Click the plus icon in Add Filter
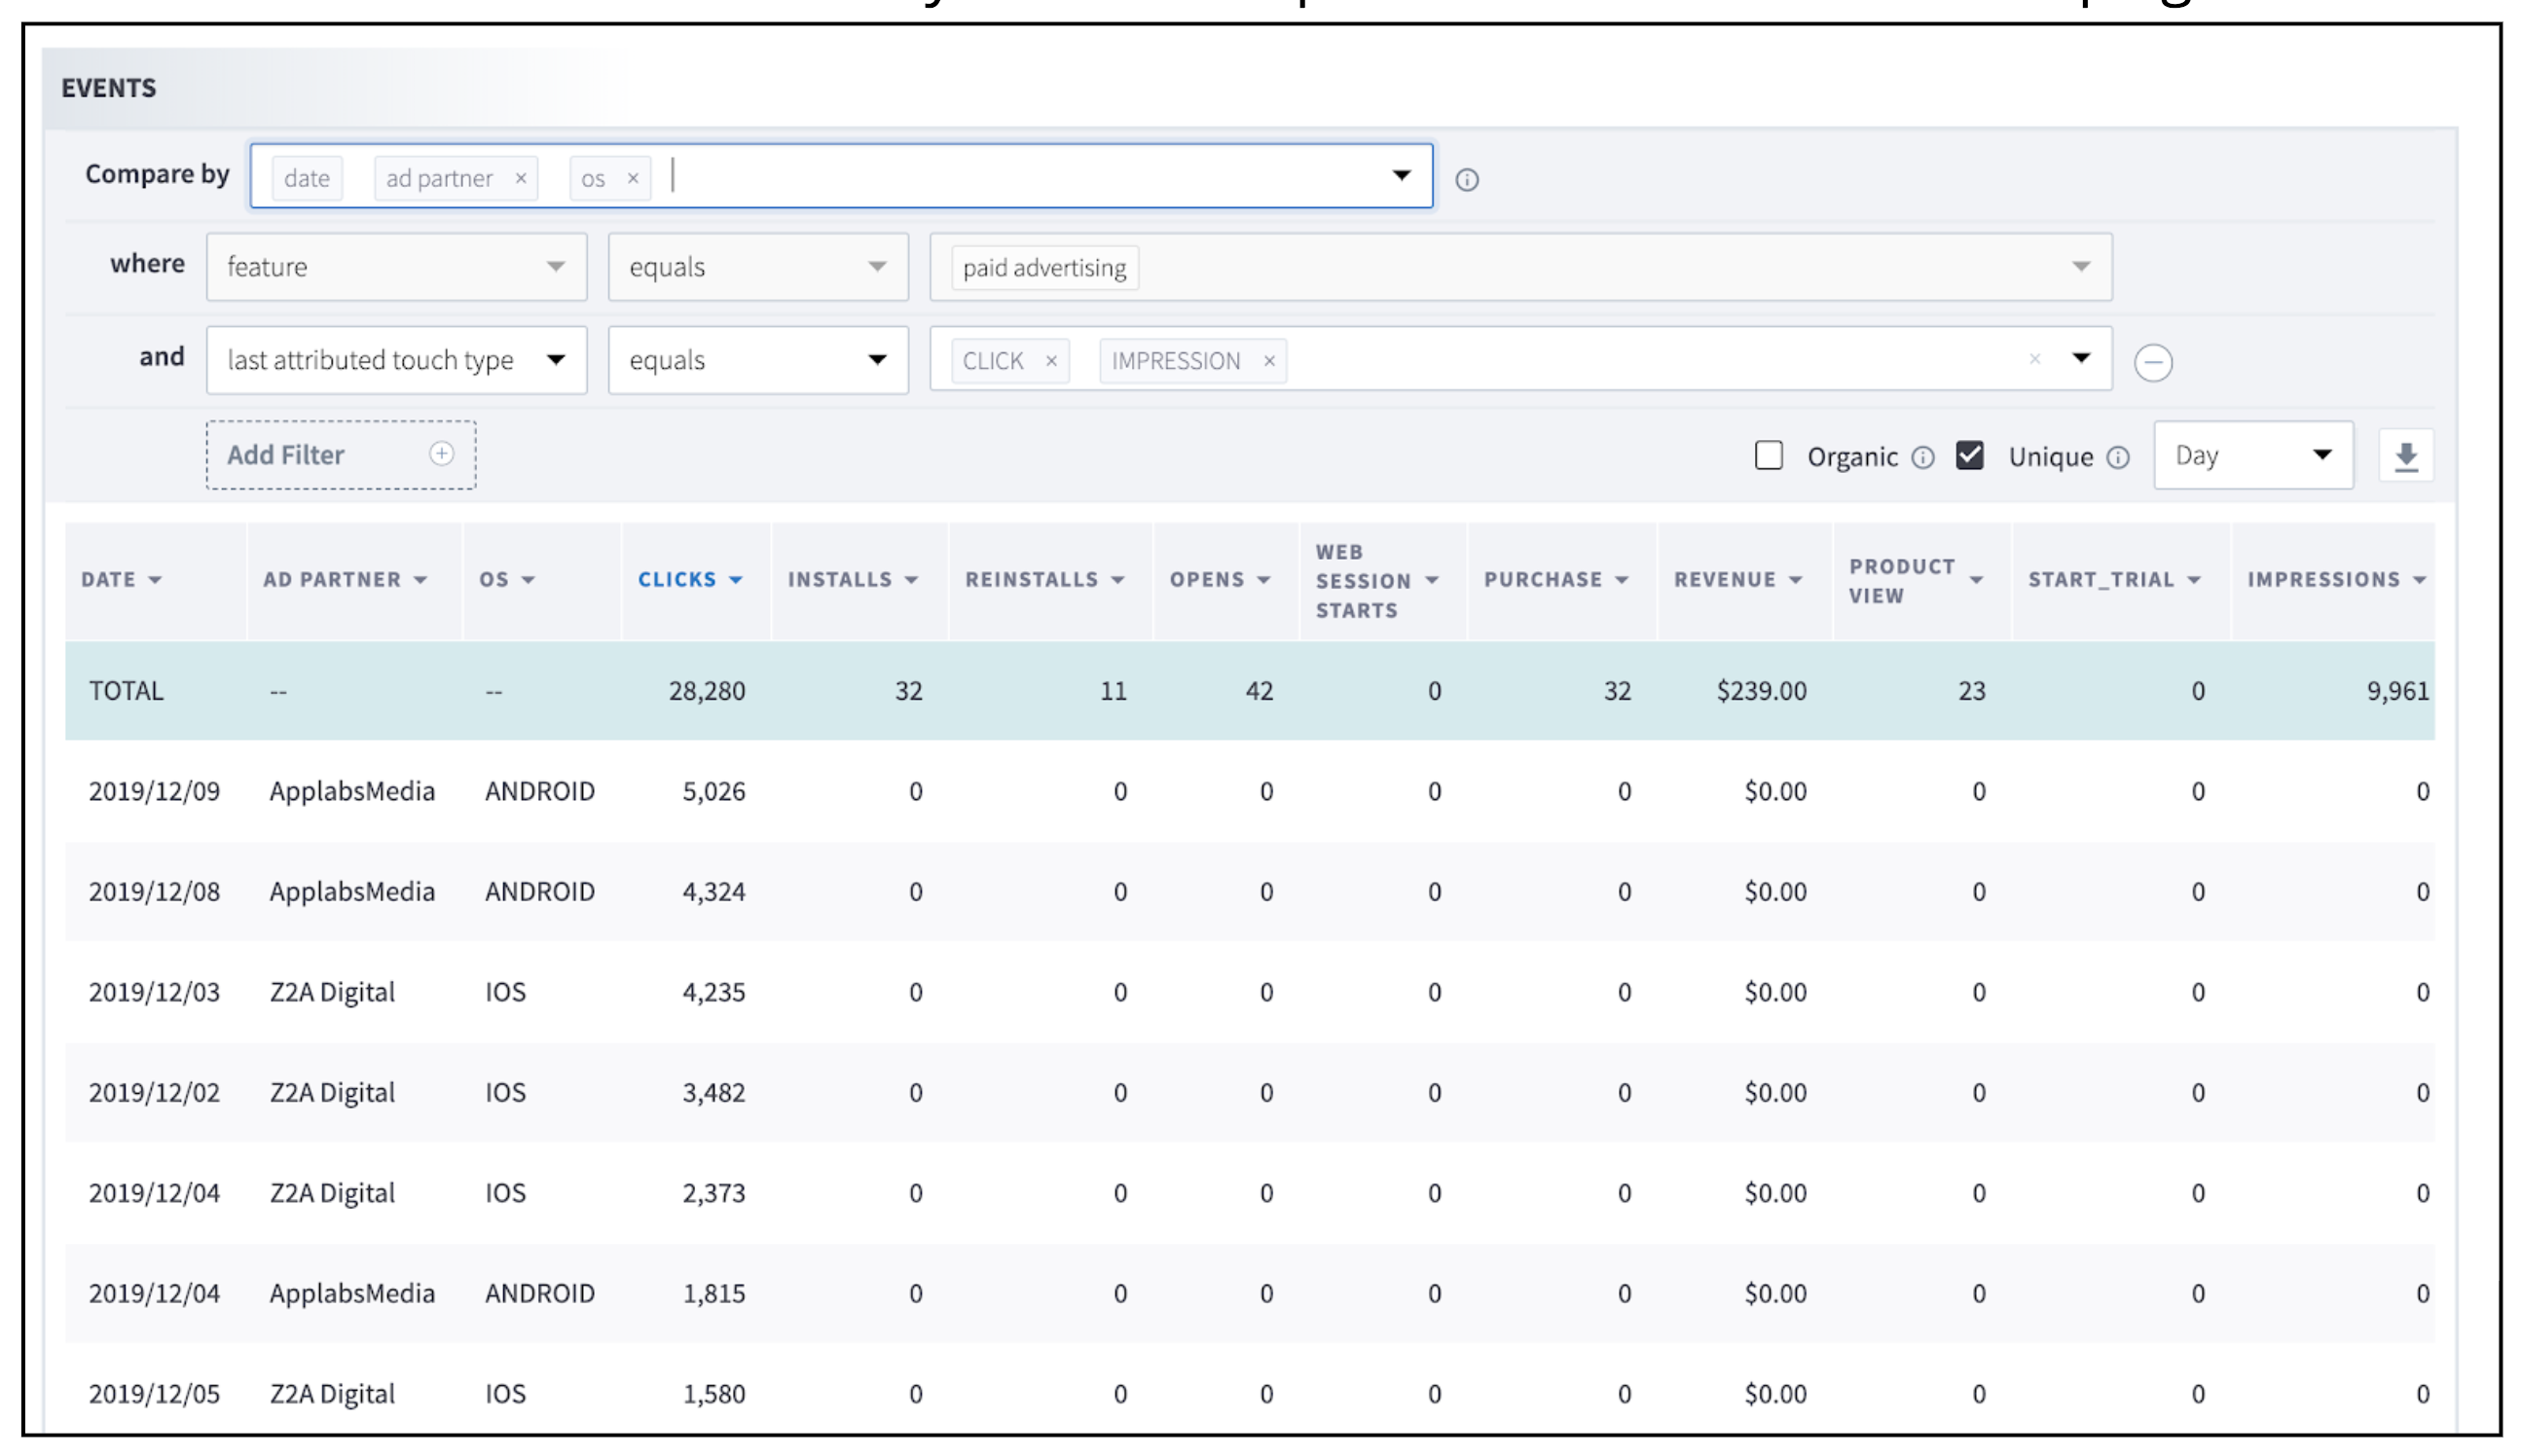 (x=441, y=454)
